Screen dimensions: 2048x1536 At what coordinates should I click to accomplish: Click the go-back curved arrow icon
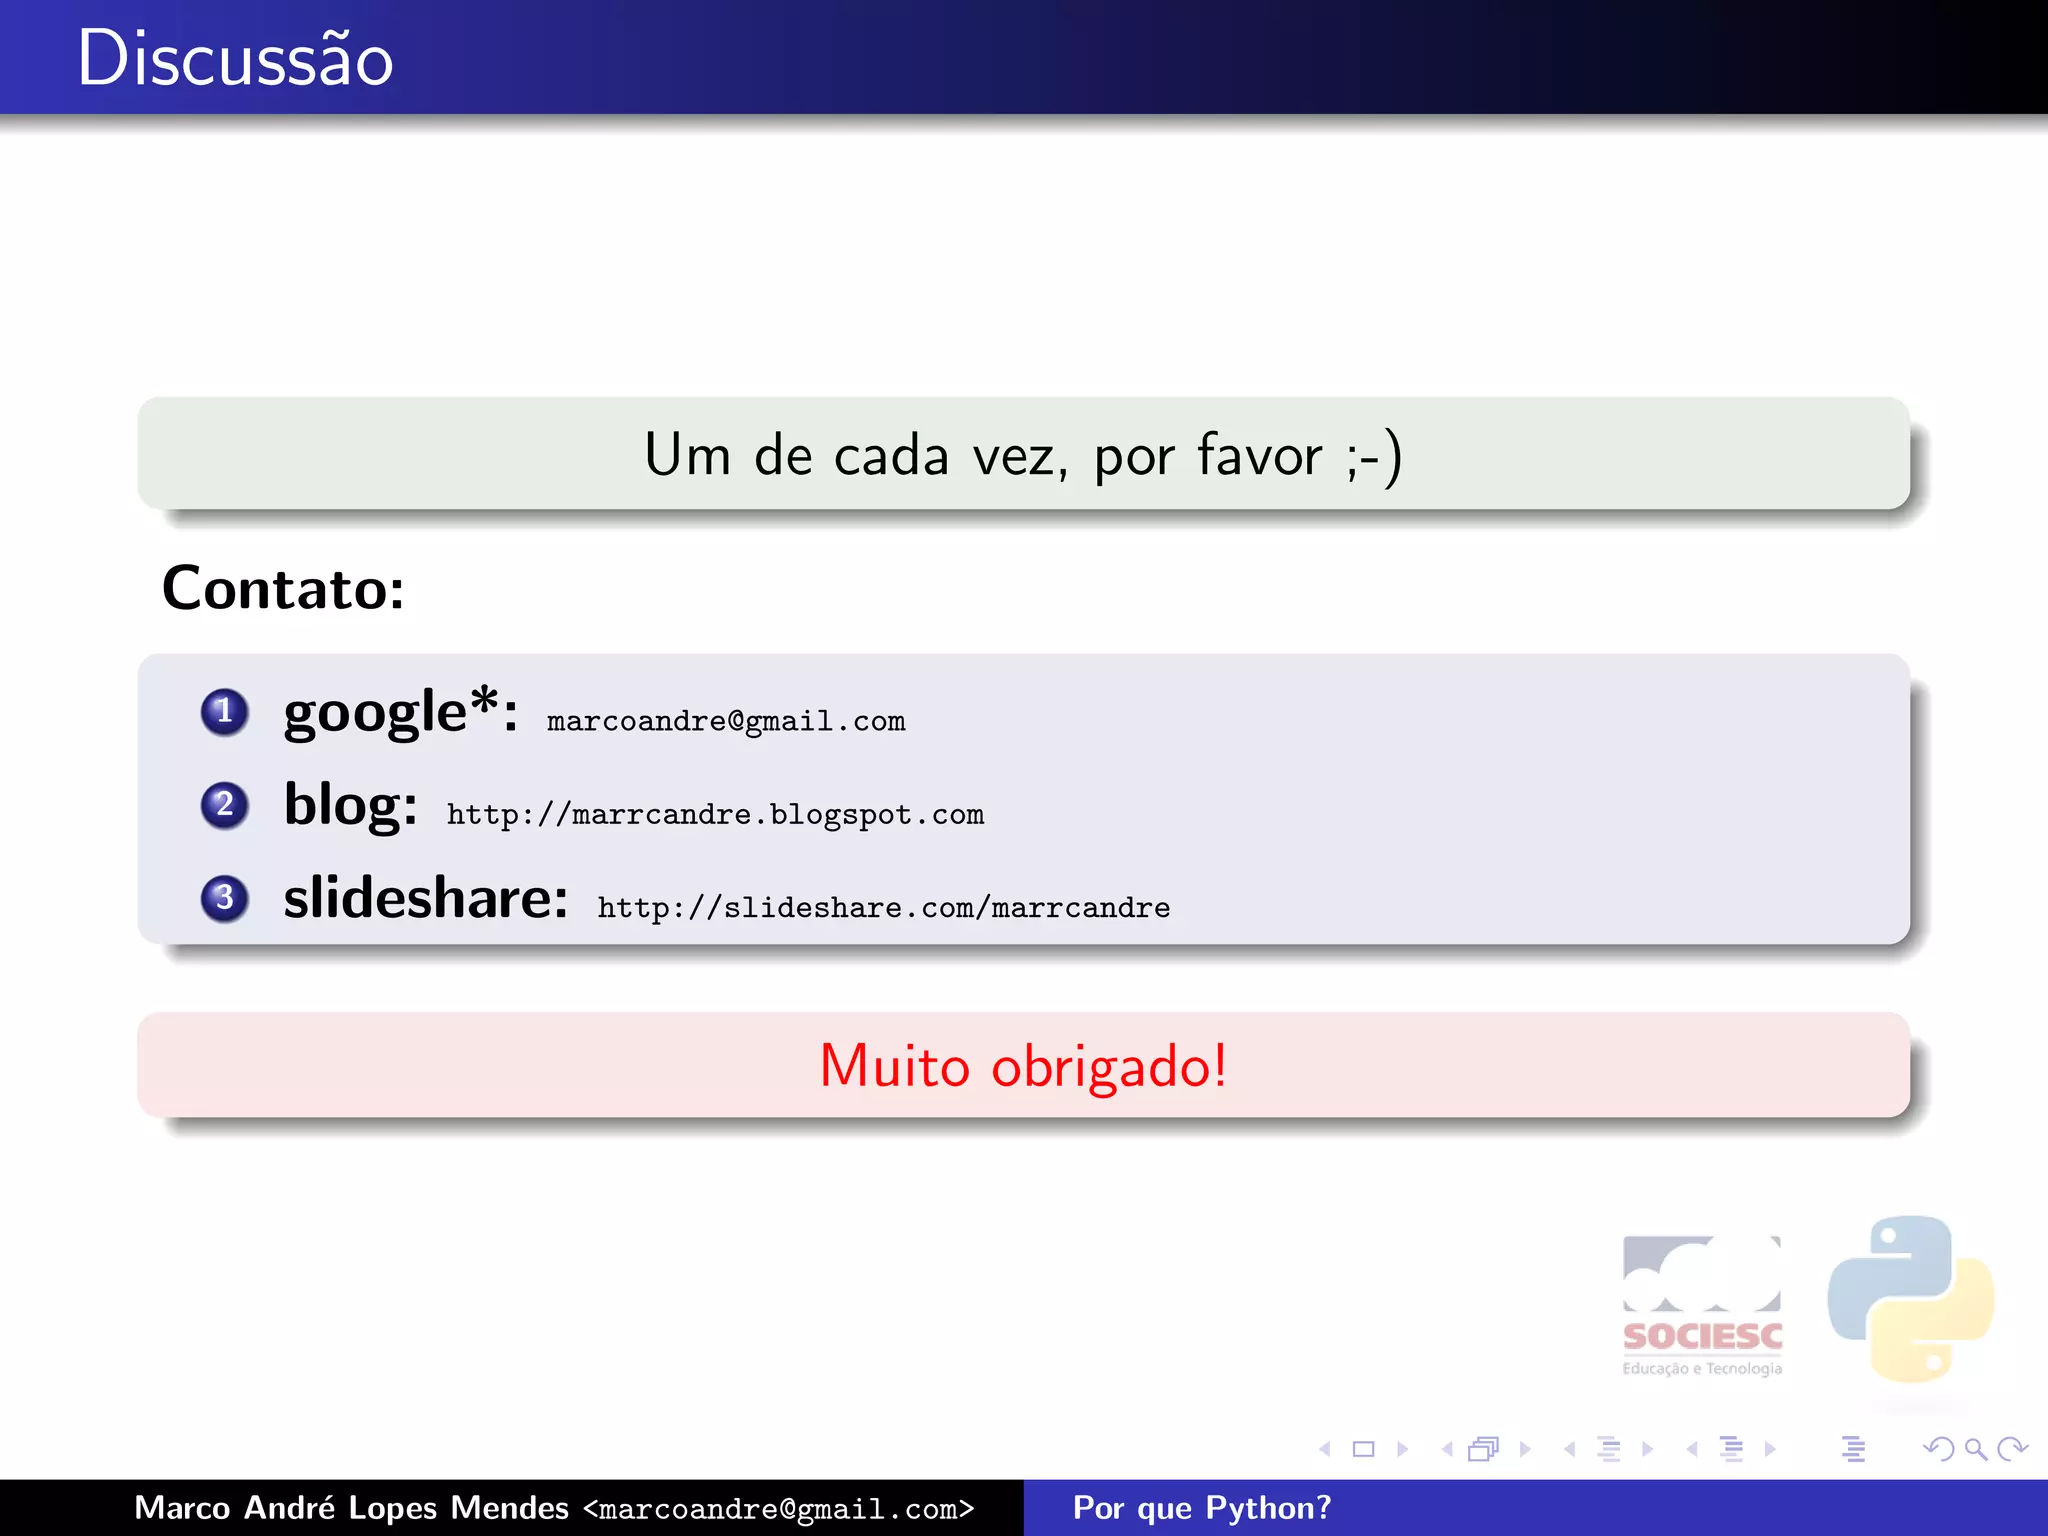[x=1939, y=1449]
